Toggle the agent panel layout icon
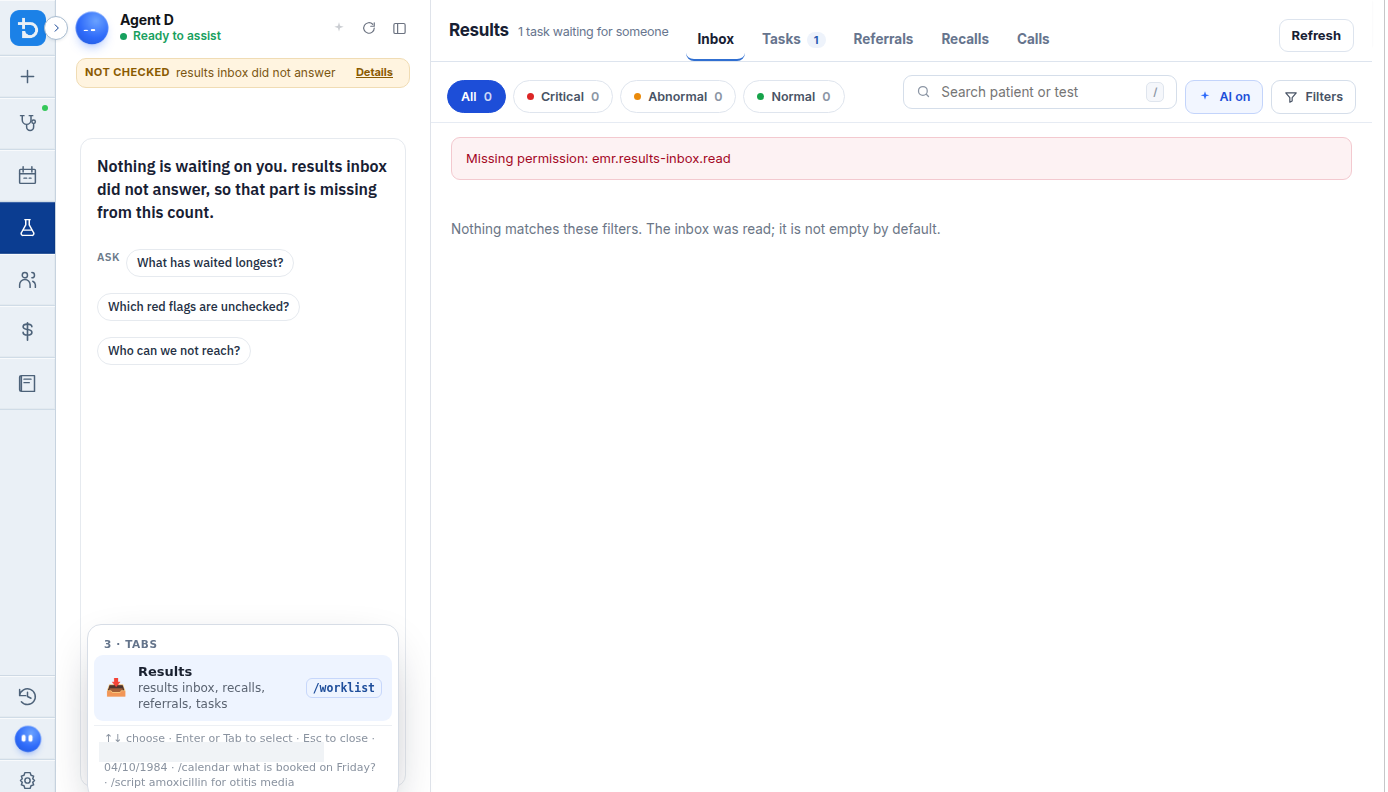The image size is (1388, 792). pos(400,28)
